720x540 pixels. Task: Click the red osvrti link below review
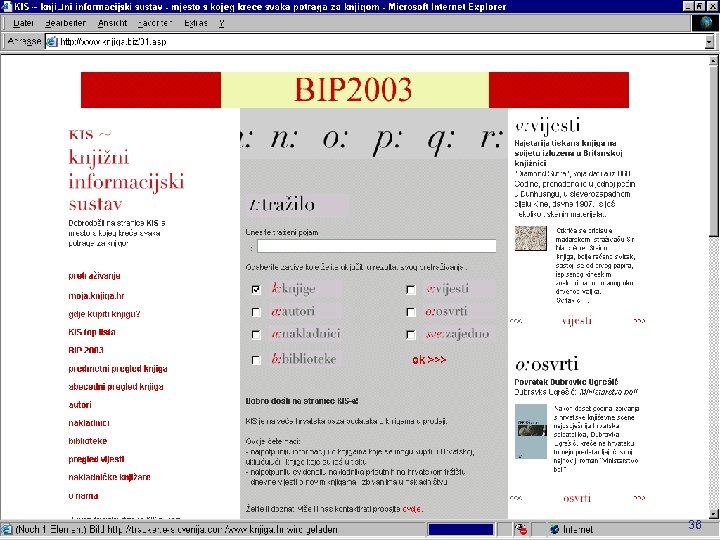pos(577,498)
